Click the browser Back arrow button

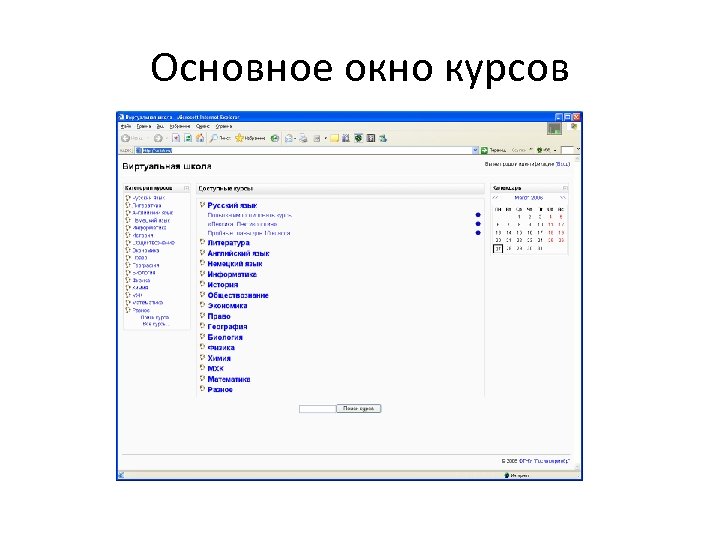[x=126, y=138]
